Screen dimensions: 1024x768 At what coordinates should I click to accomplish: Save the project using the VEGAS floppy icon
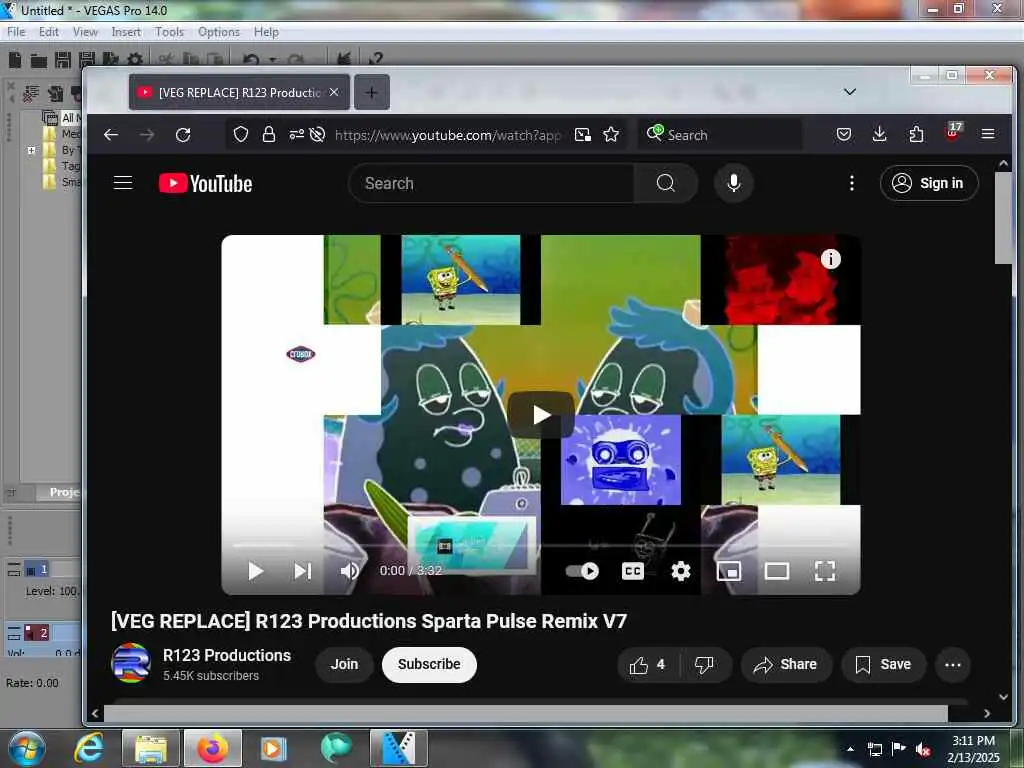coord(63,60)
